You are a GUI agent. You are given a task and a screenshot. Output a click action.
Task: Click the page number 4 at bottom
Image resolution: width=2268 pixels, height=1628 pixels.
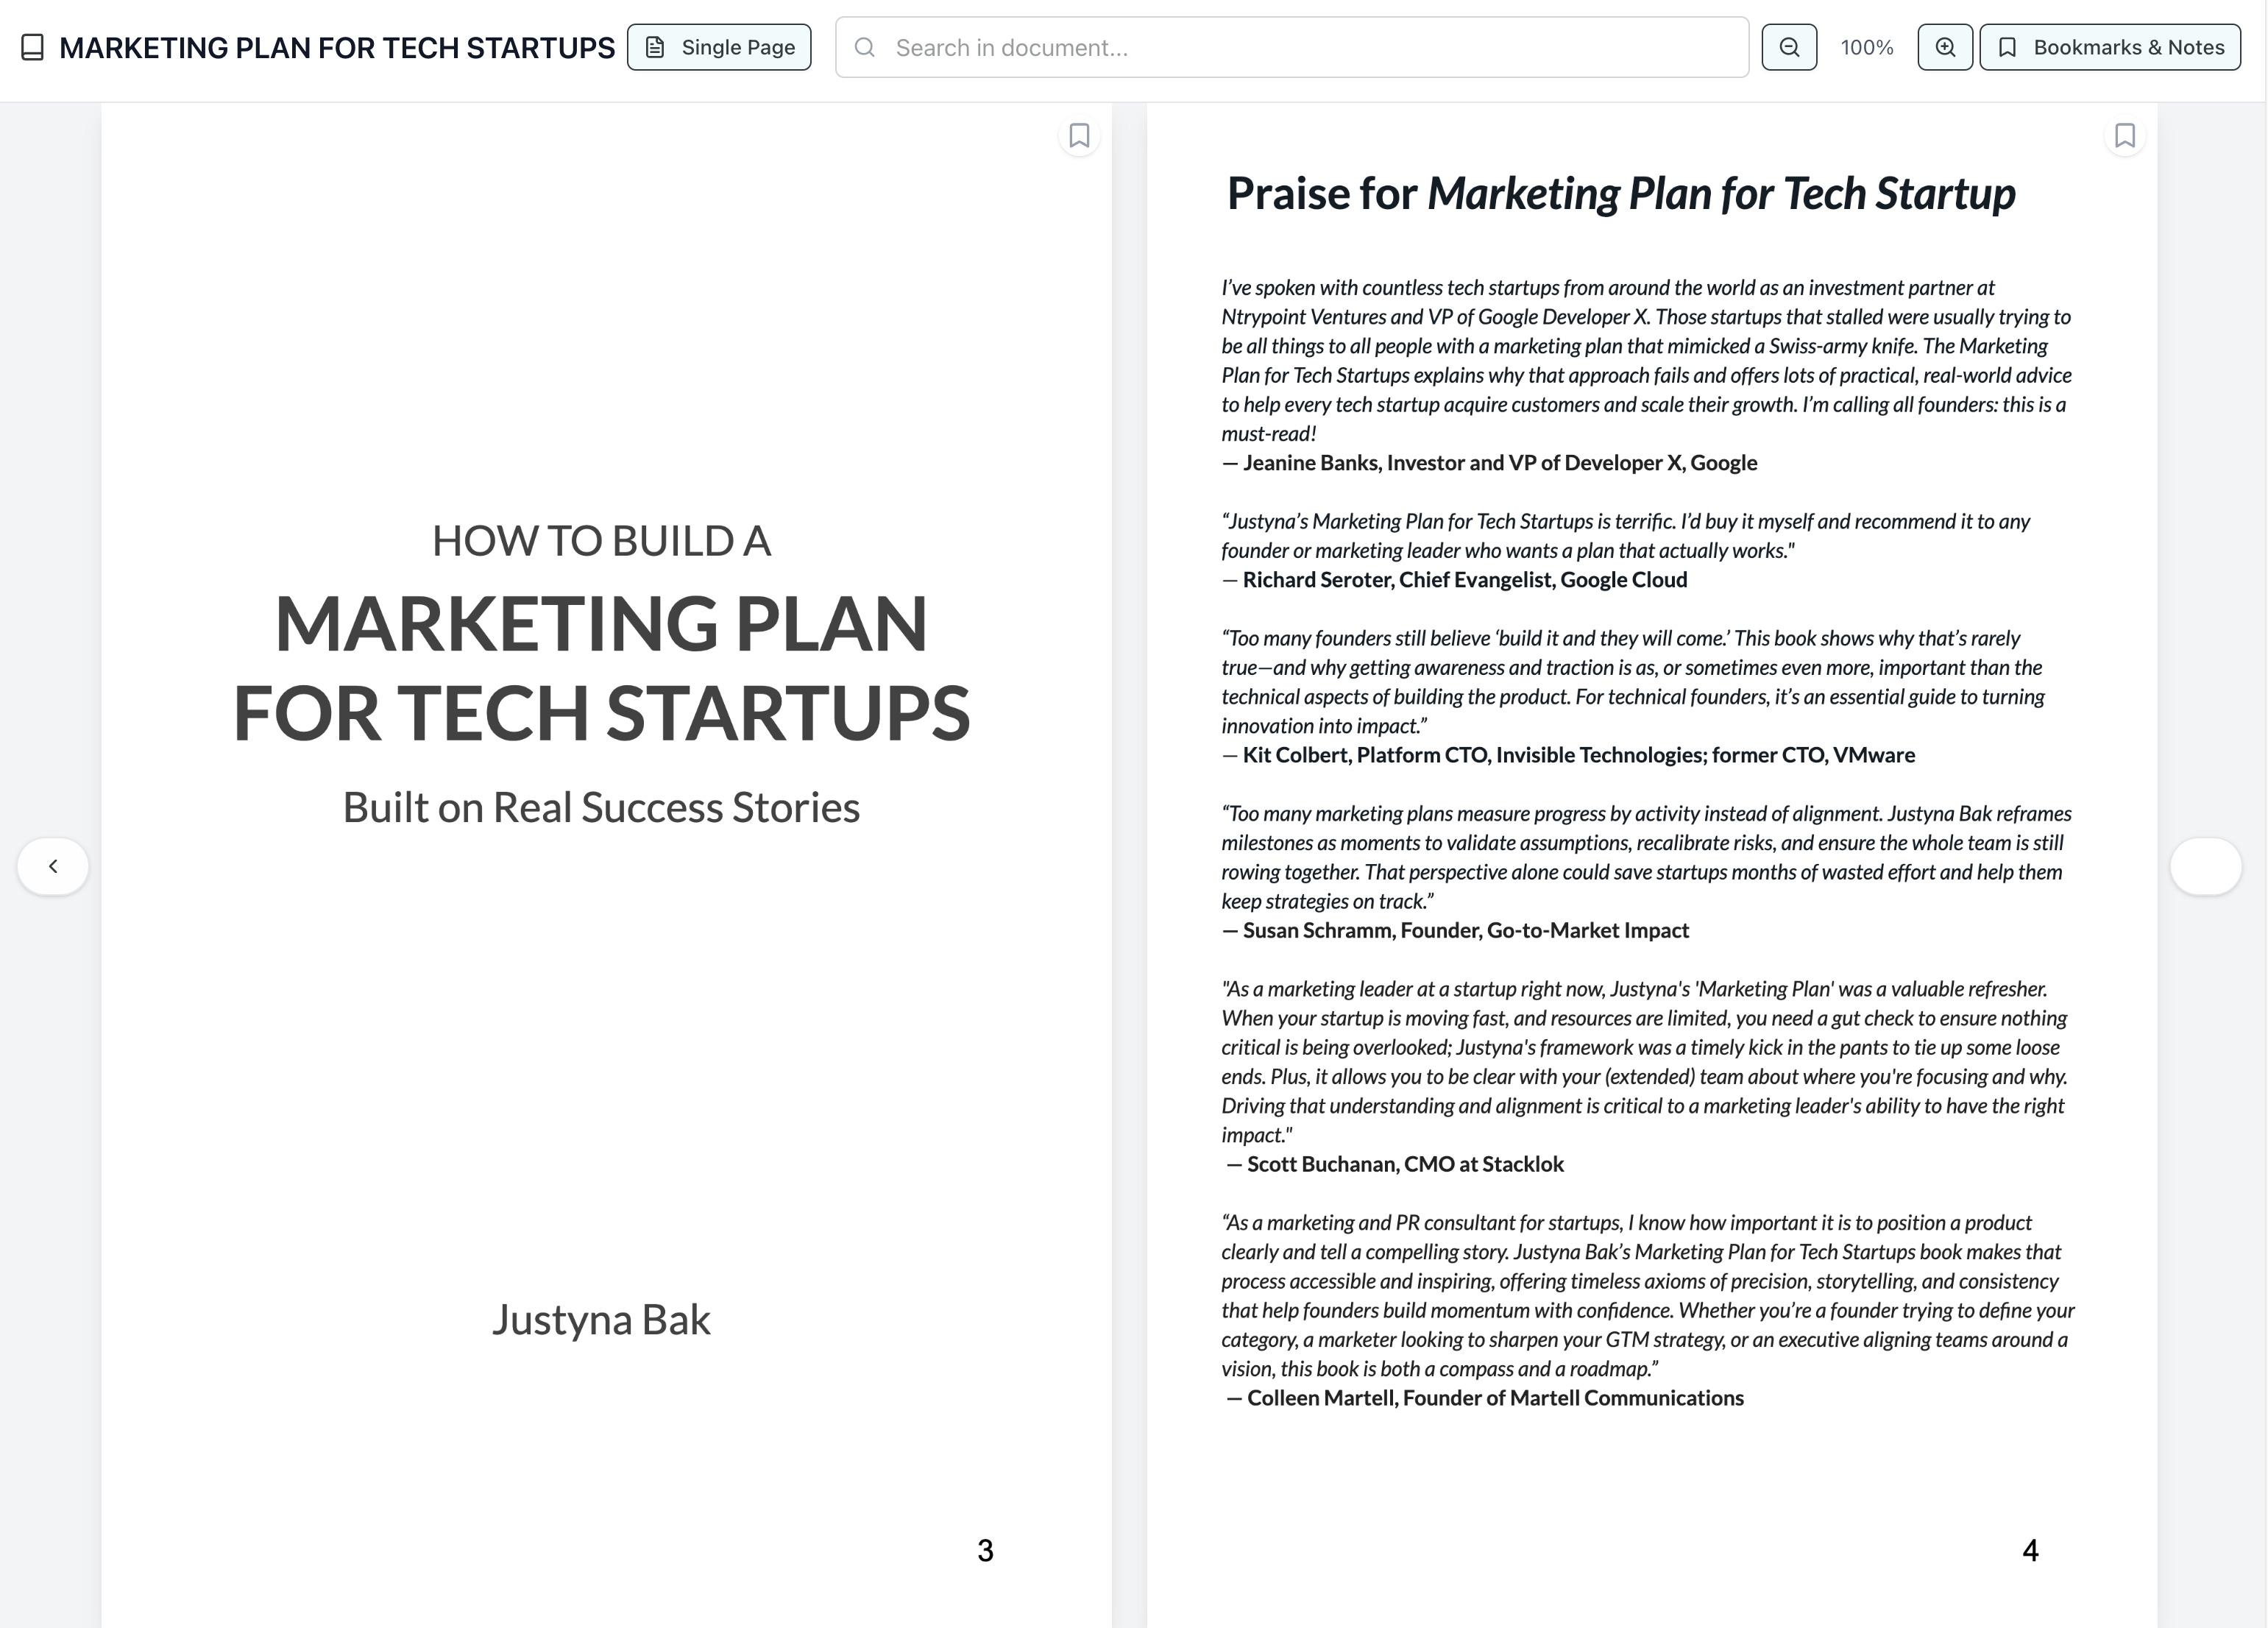click(2030, 1551)
